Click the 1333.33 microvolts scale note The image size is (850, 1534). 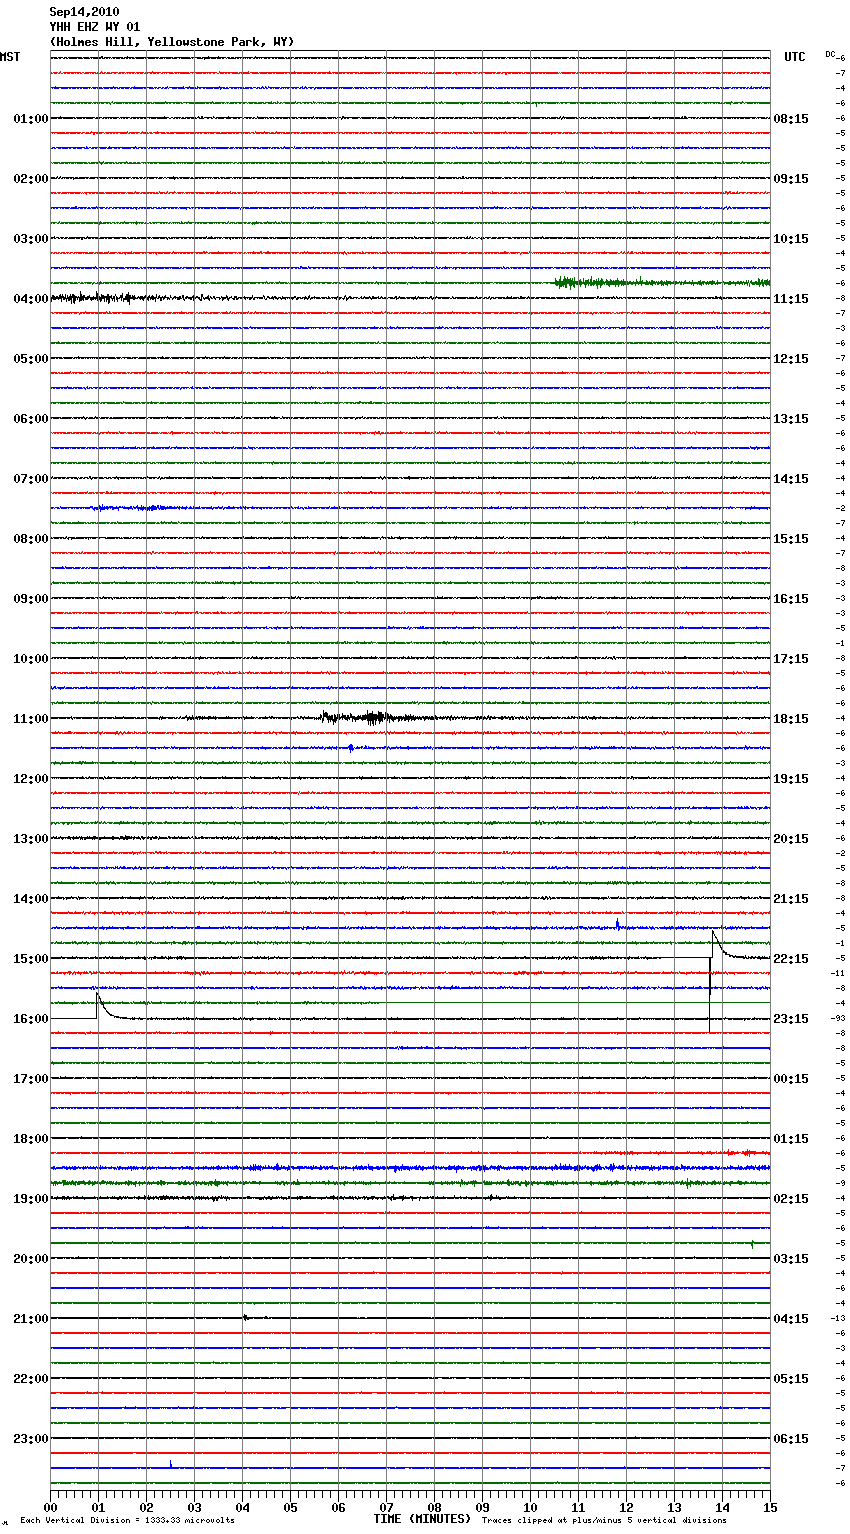pyautogui.click(x=127, y=1521)
